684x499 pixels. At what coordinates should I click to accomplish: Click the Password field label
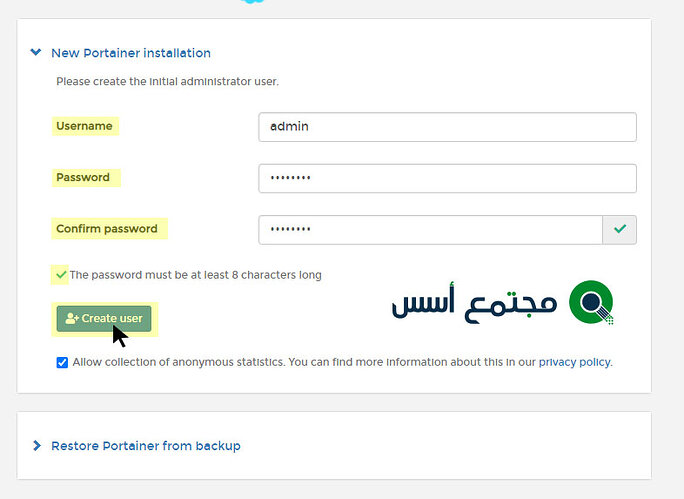pos(83,177)
